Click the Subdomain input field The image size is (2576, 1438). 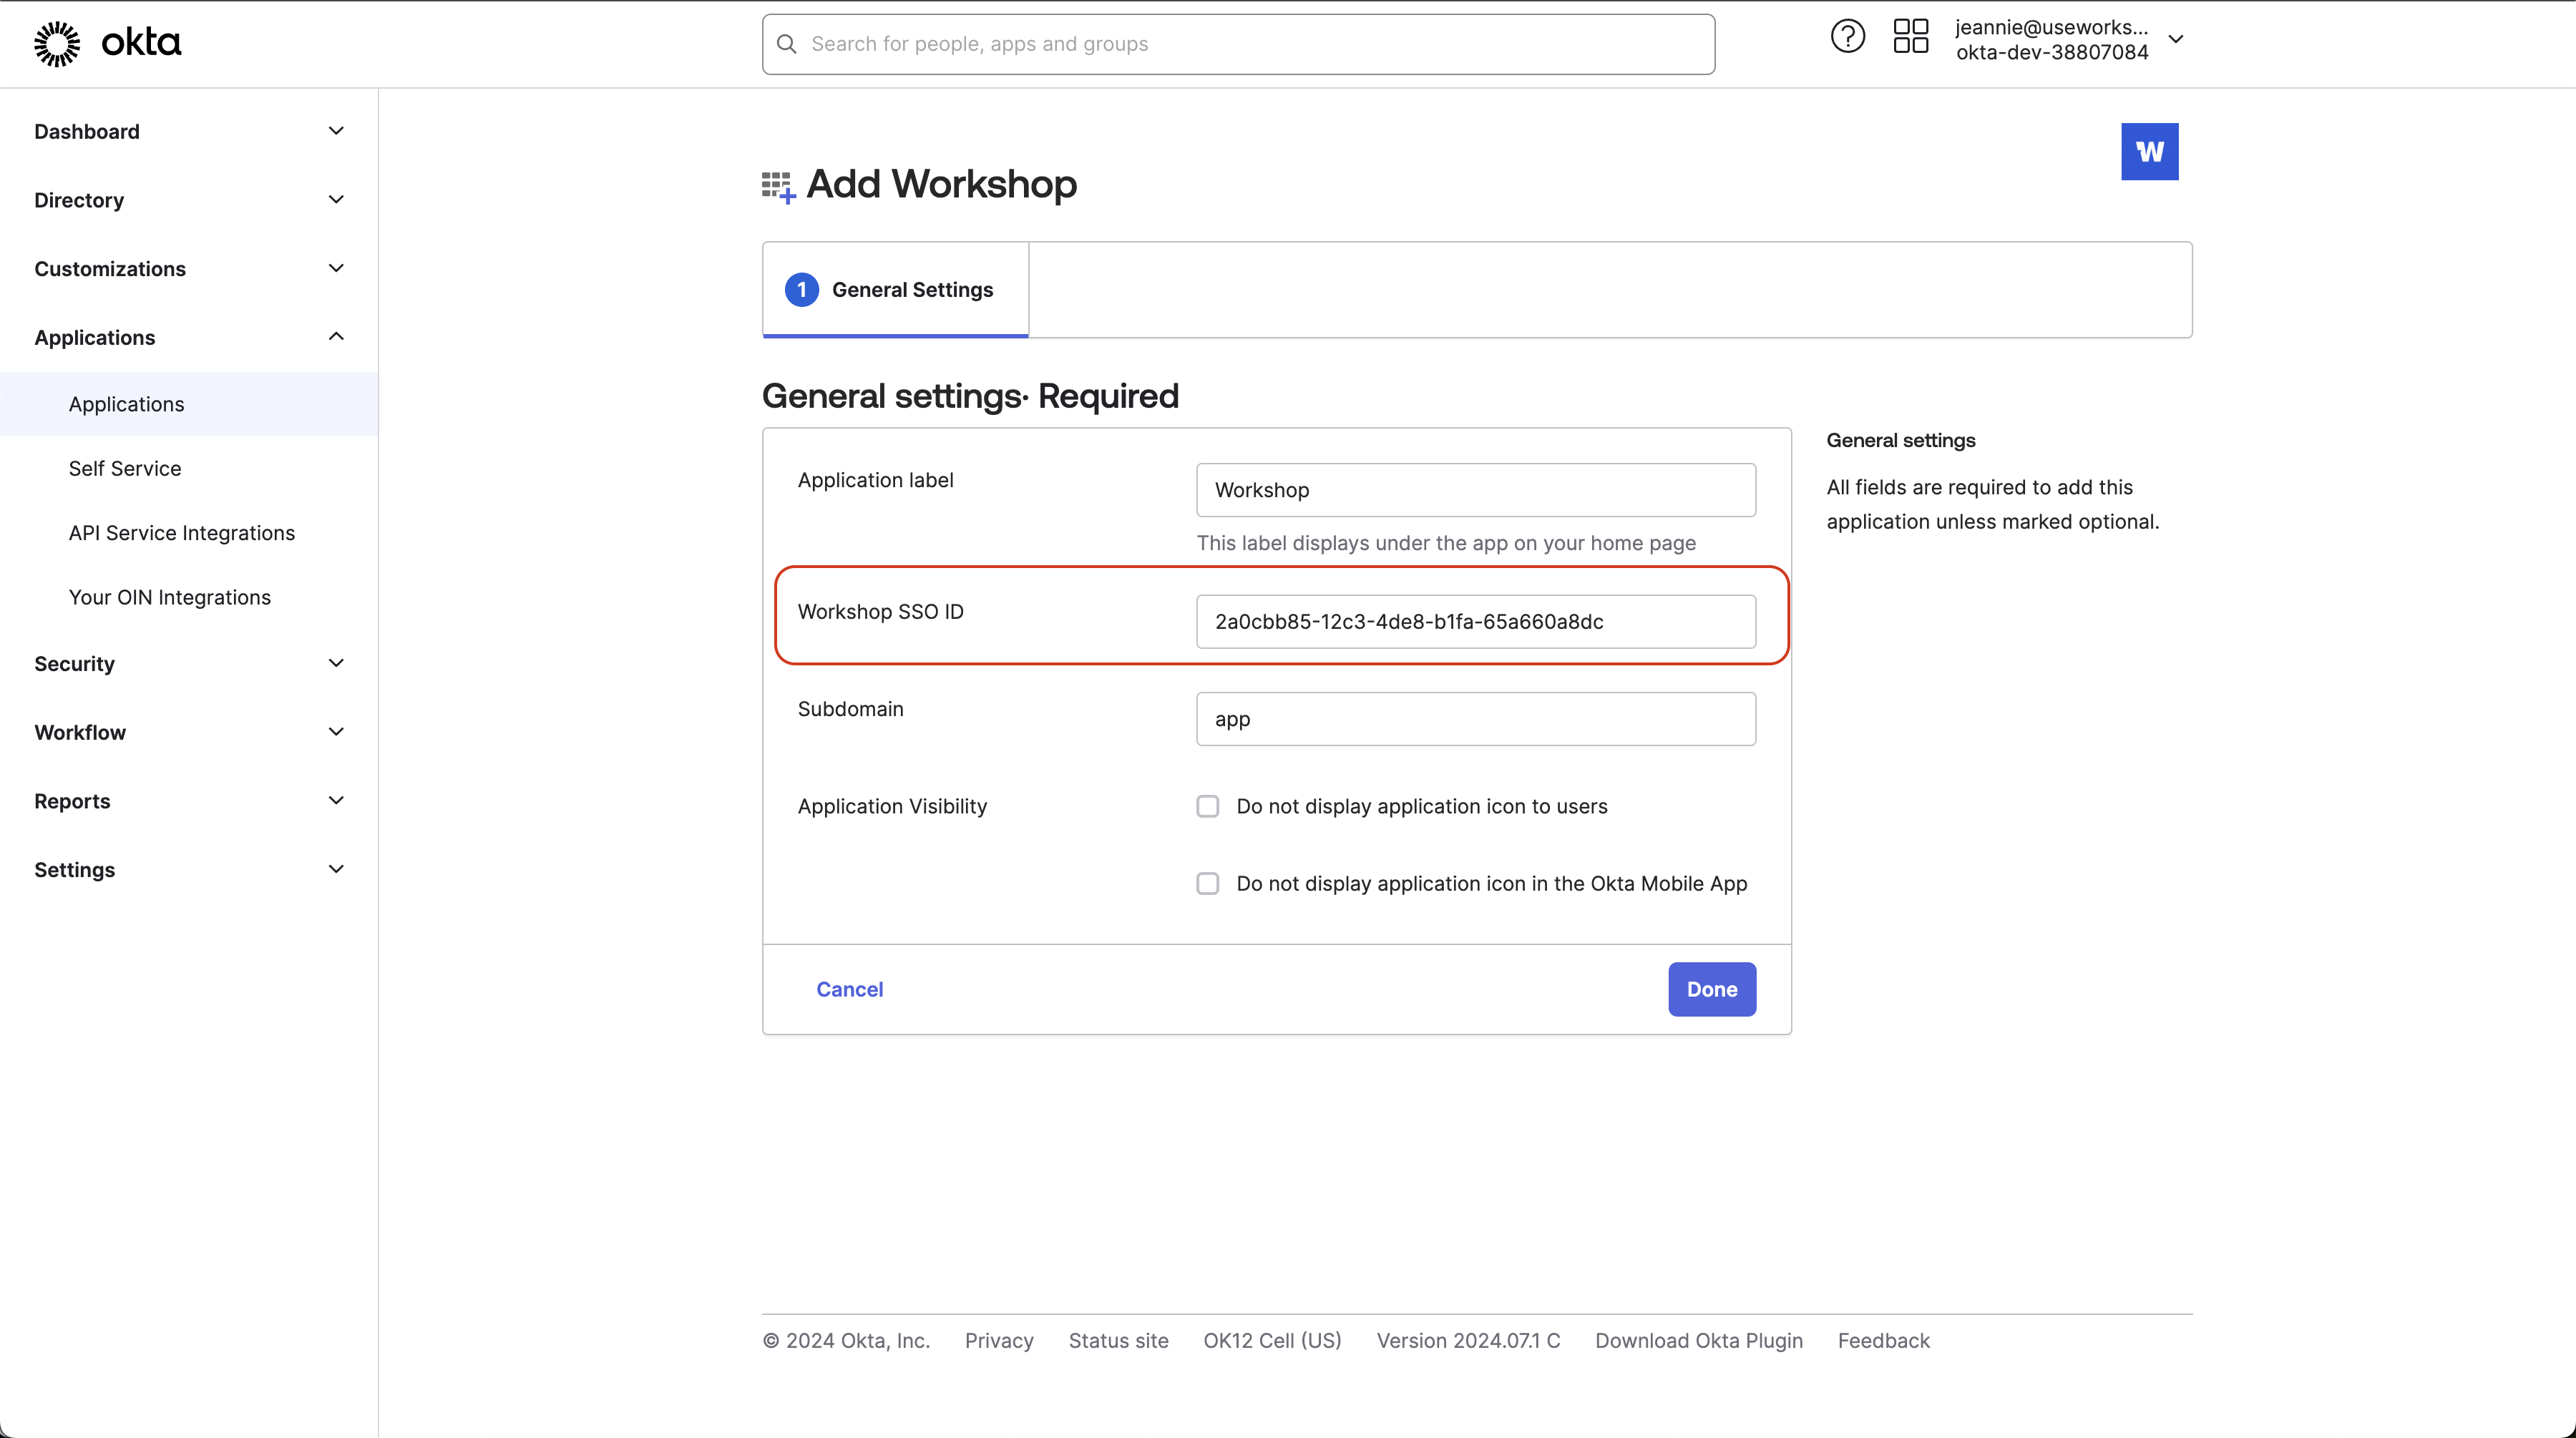click(x=1476, y=719)
